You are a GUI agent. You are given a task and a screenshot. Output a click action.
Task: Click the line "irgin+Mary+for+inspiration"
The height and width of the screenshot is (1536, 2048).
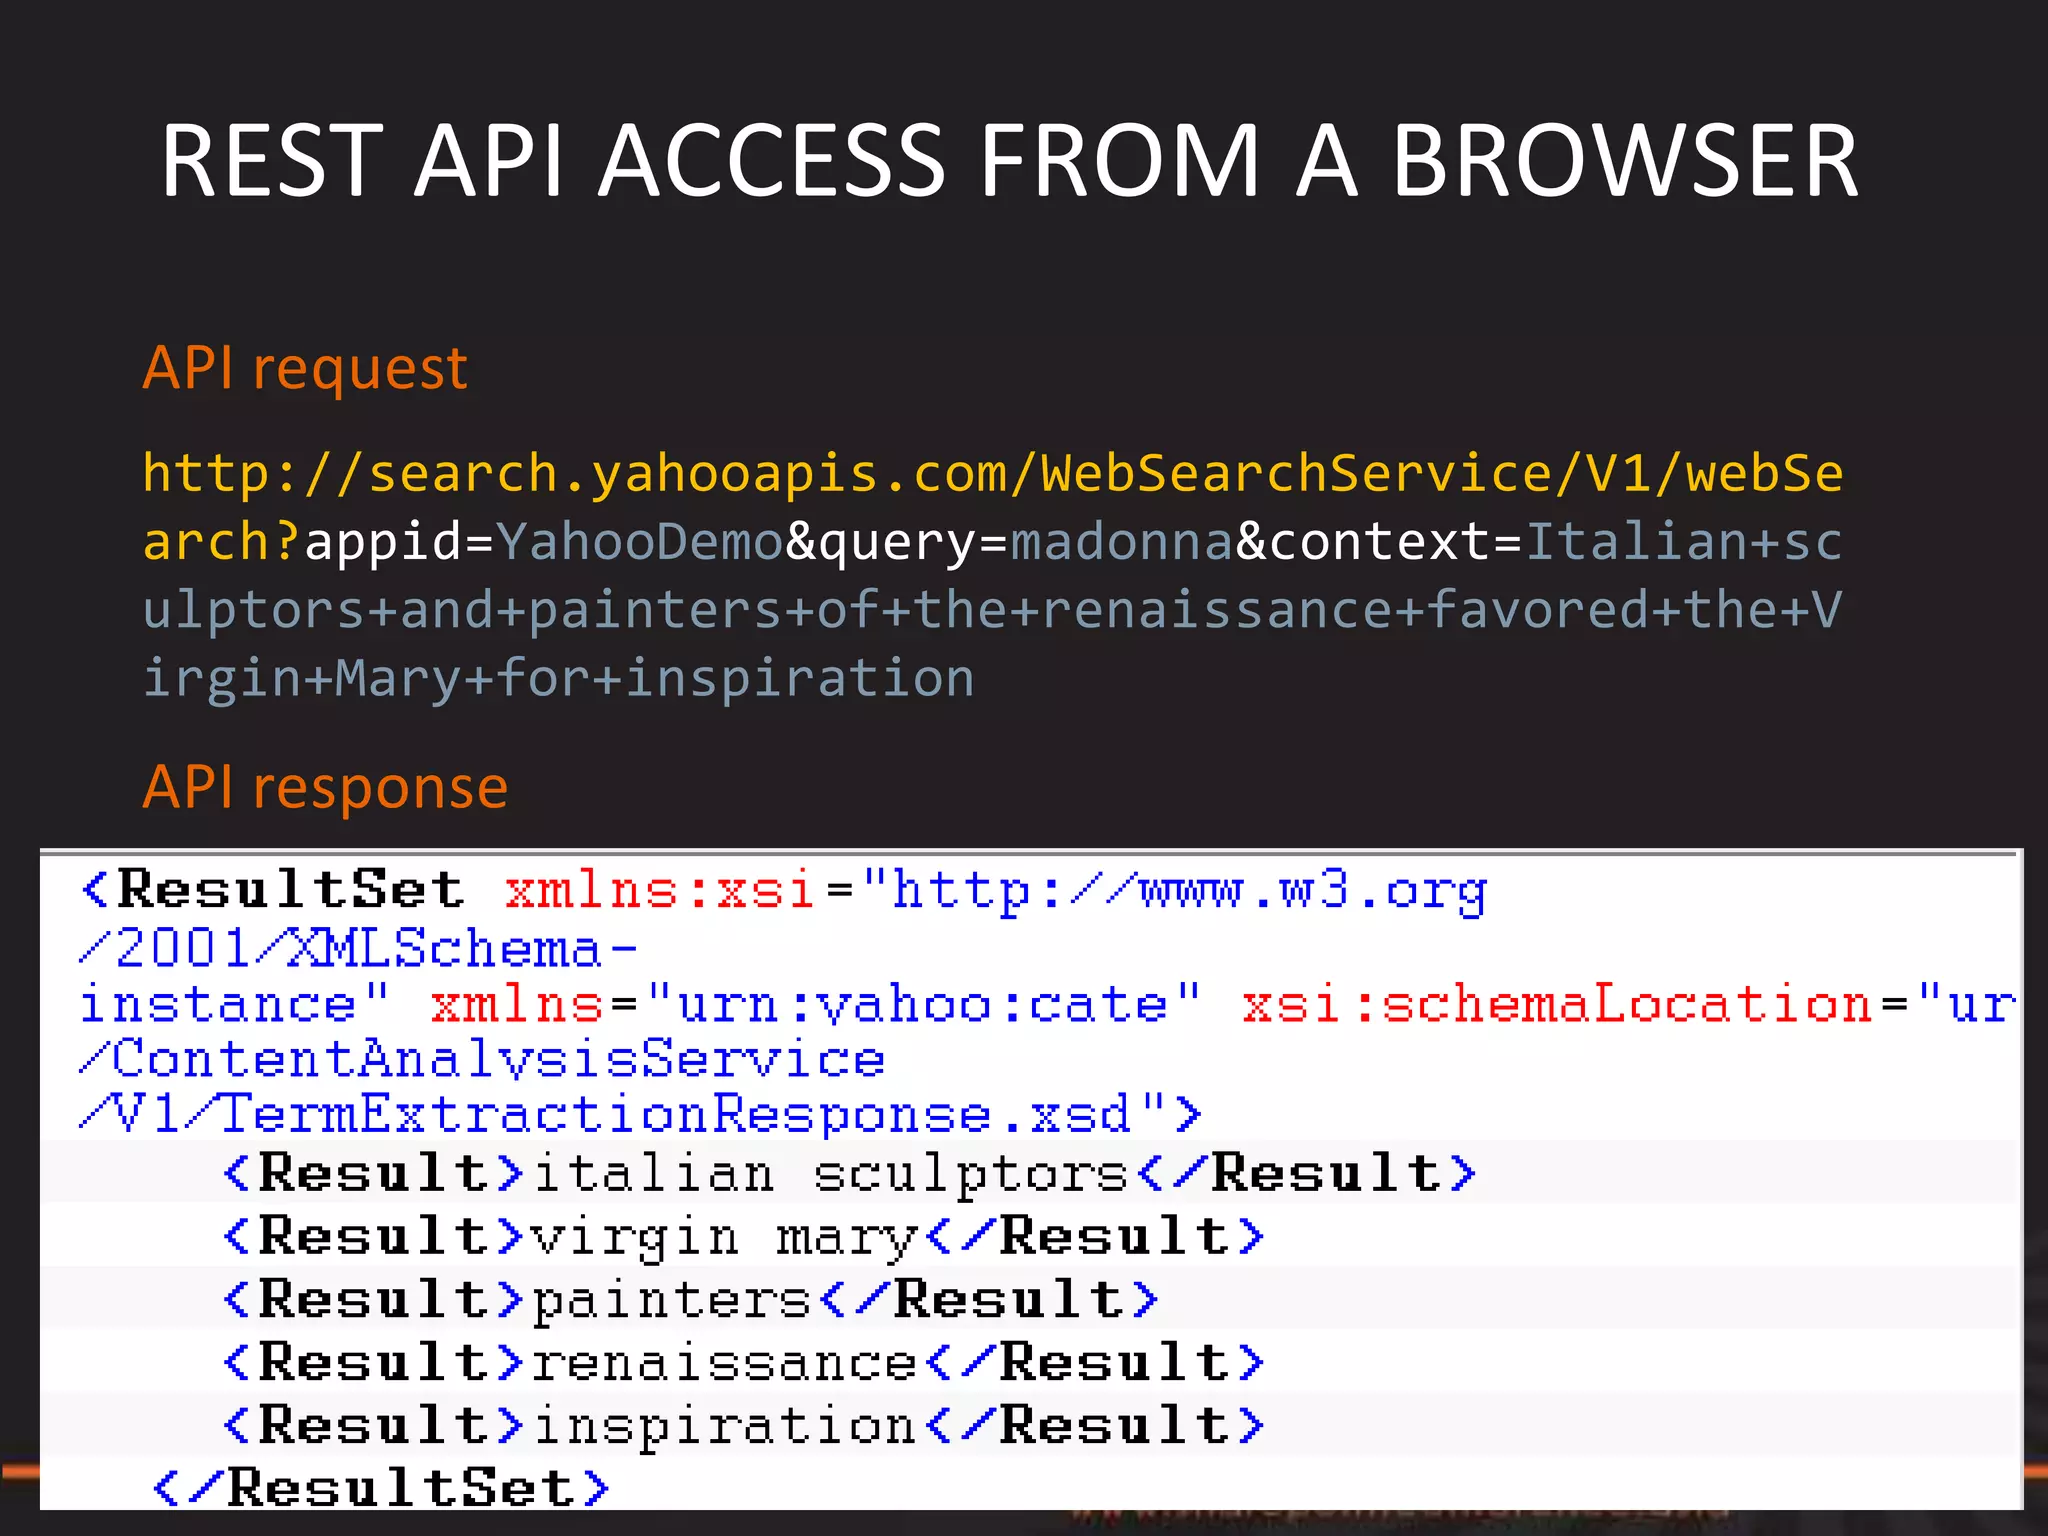point(559,678)
